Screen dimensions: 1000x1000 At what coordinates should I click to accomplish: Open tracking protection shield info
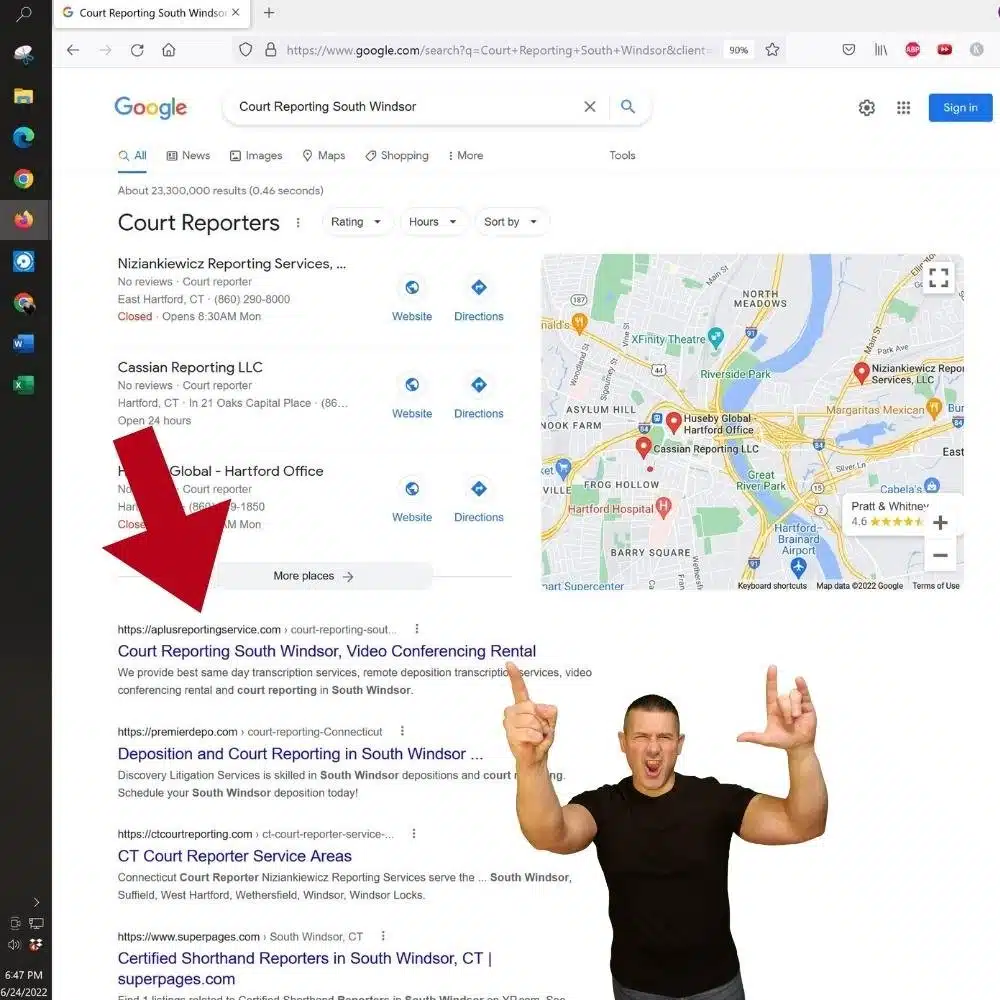tap(246, 50)
